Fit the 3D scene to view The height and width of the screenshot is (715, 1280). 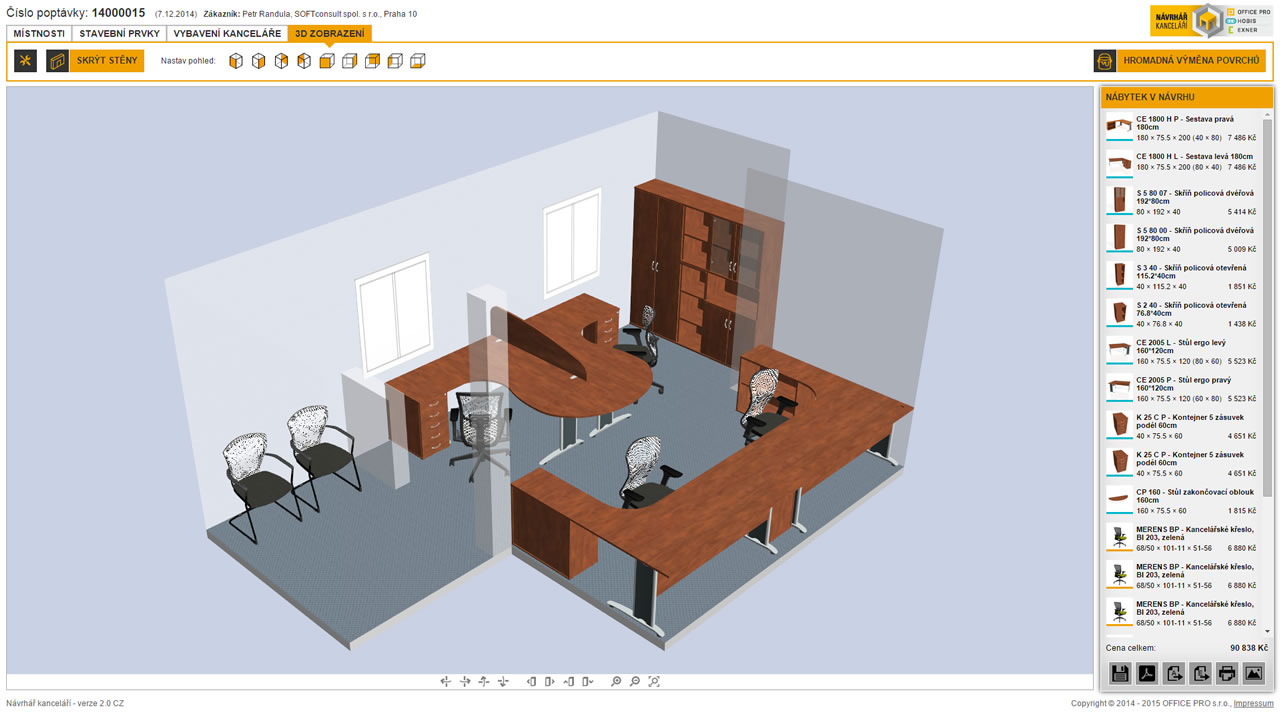(654, 682)
